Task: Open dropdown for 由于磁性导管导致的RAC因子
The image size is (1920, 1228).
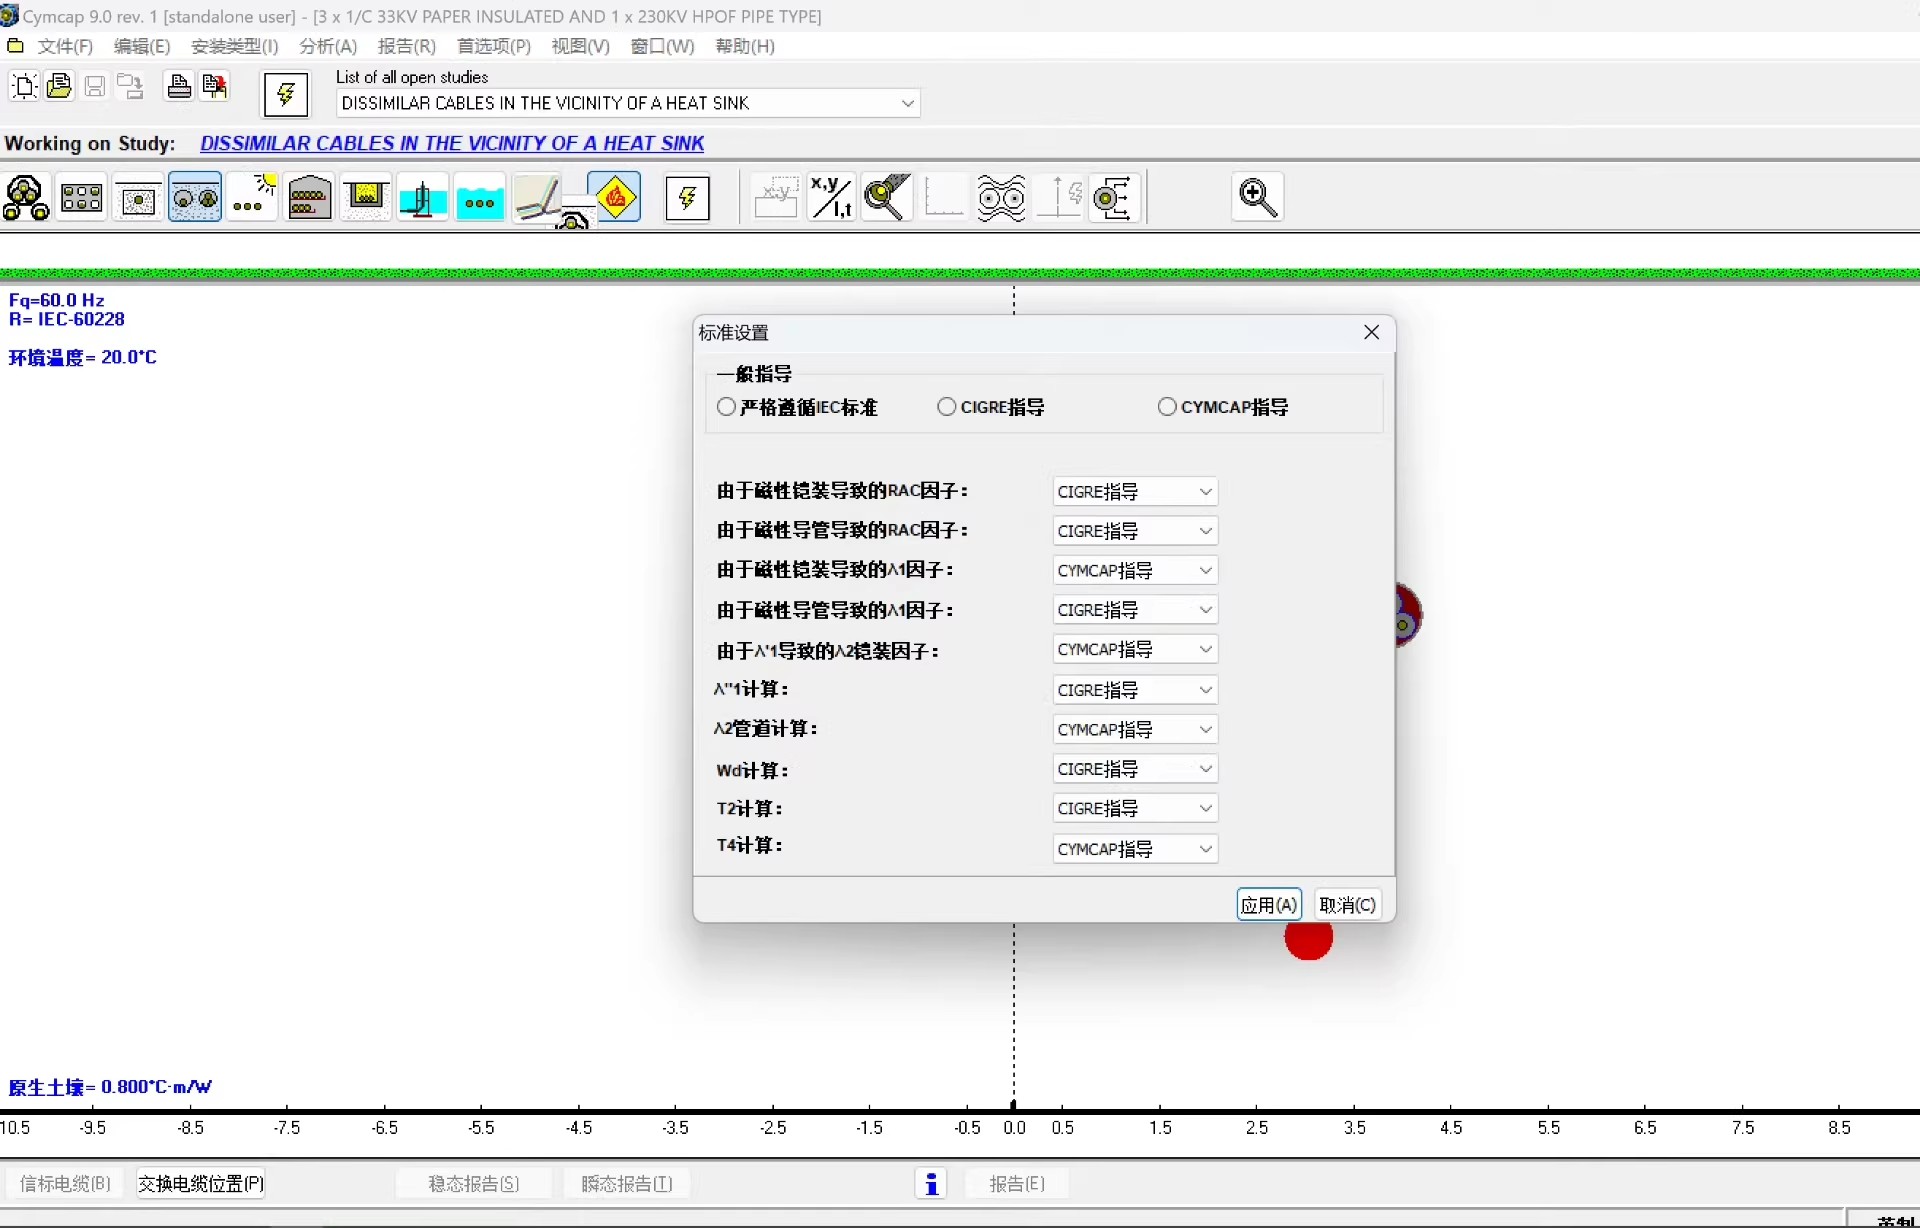Action: click(1135, 531)
